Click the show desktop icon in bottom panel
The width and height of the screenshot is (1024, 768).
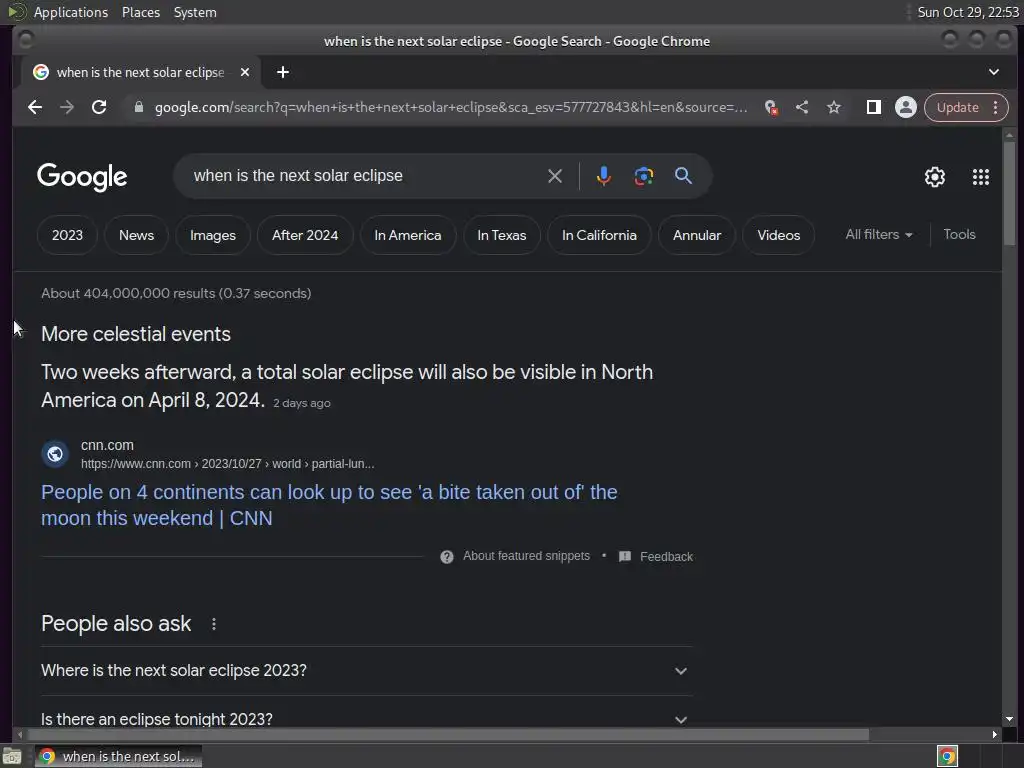[x=12, y=756]
